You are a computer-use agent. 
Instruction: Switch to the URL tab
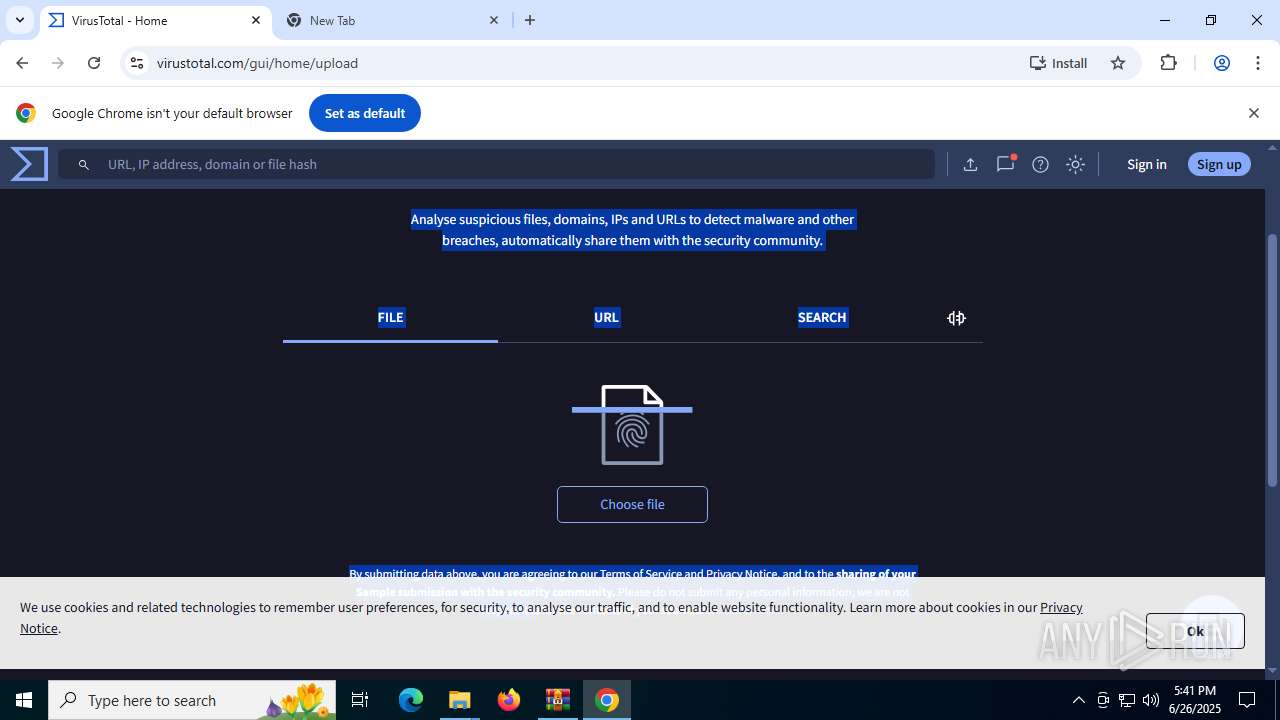click(x=606, y=318)
